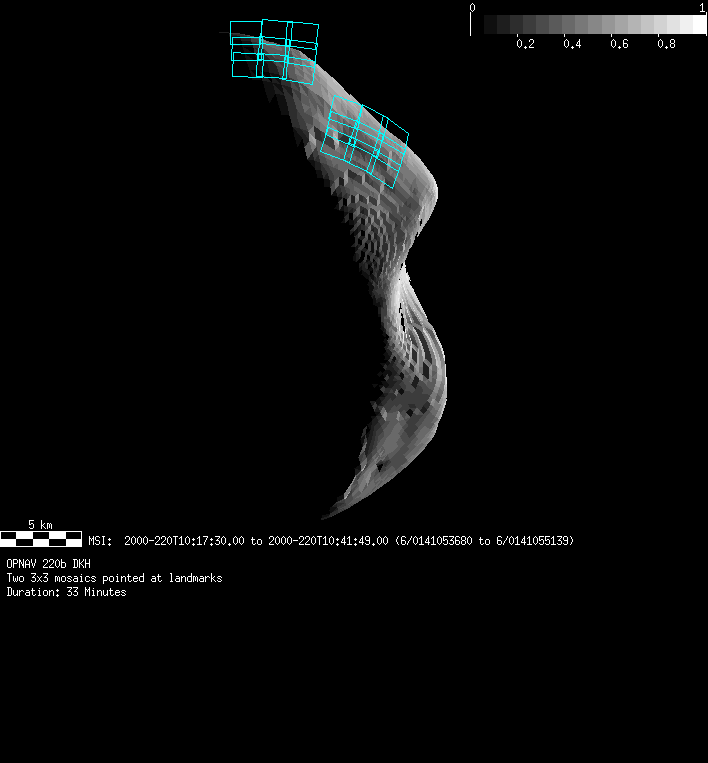Click the 0.4 tick label on color bar
This screenshot has height=763, width=708.
[572, 44]
